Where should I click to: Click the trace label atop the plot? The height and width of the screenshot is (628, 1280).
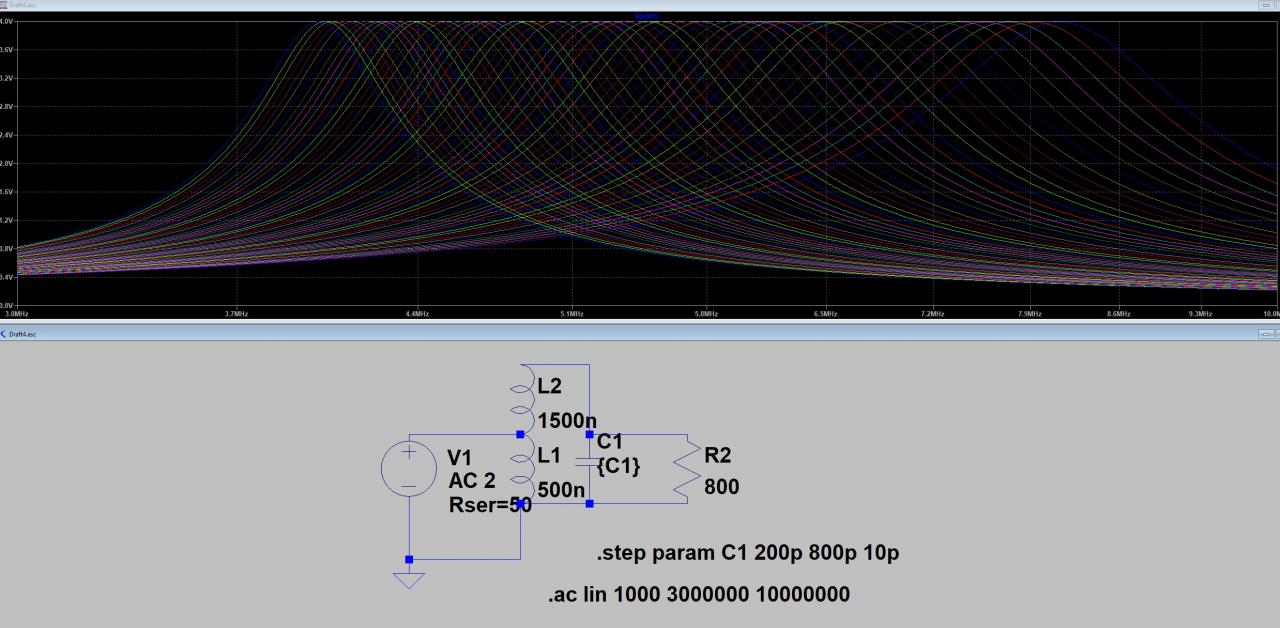(x=647, y=16)
